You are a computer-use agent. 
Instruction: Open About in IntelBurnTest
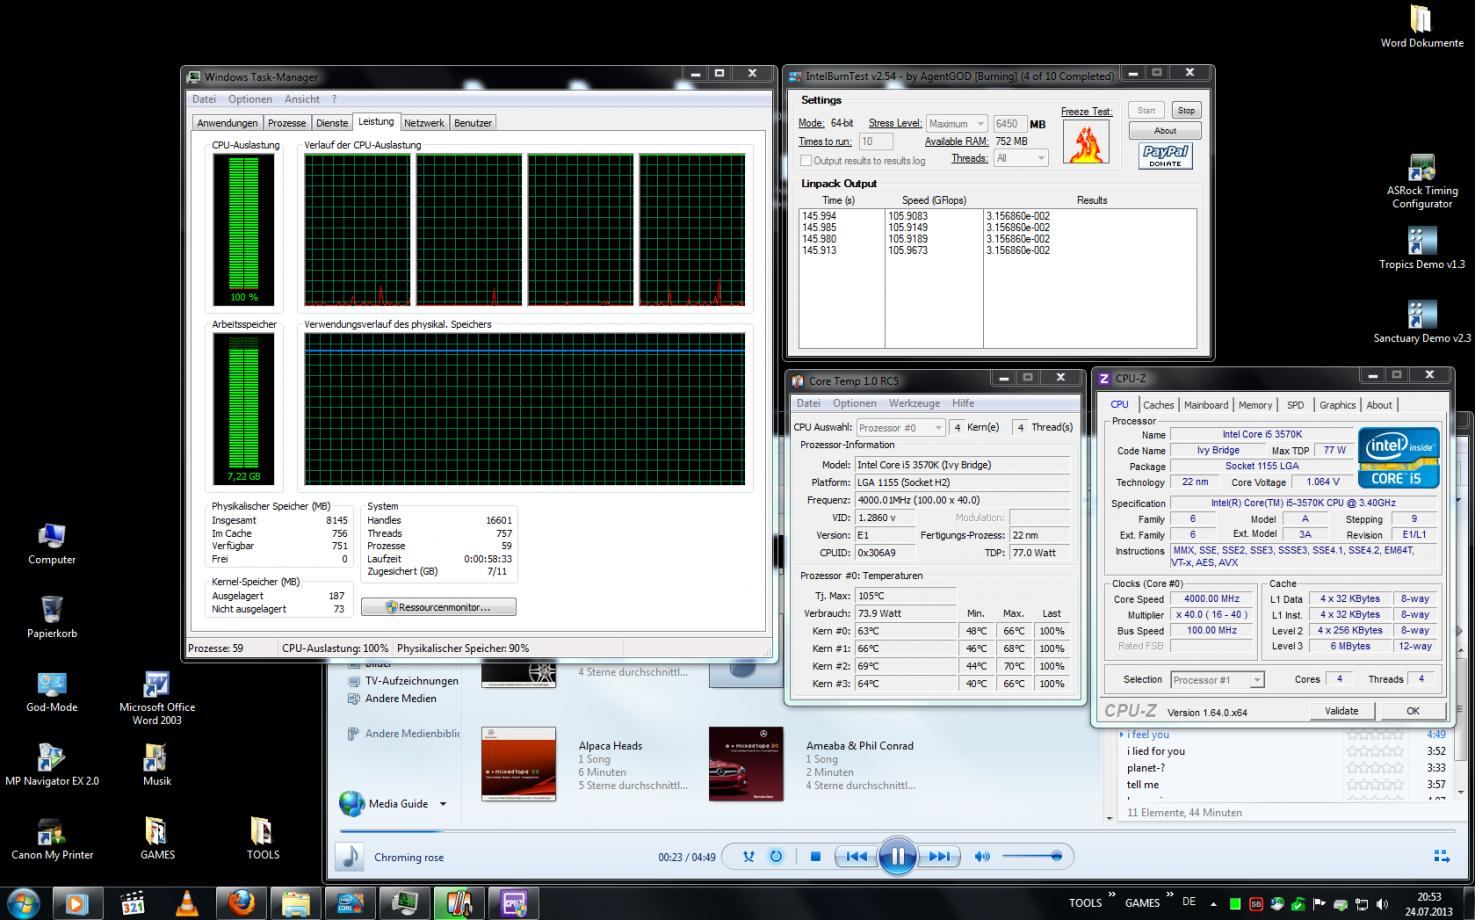(x=1165, y=130)
